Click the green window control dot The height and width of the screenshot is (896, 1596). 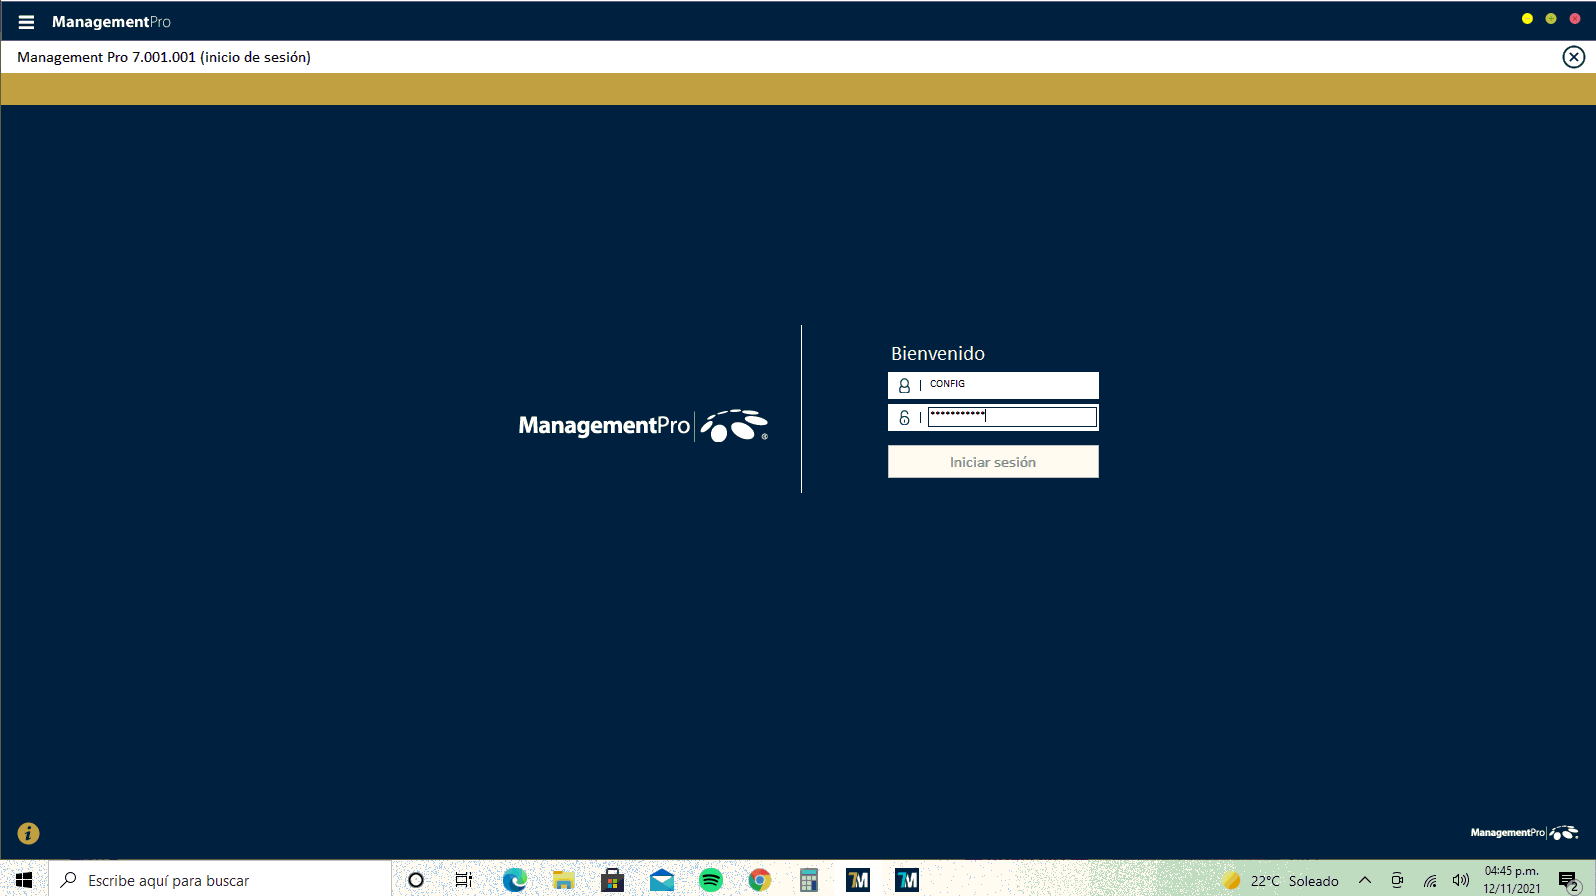[x=1551, y=19]
